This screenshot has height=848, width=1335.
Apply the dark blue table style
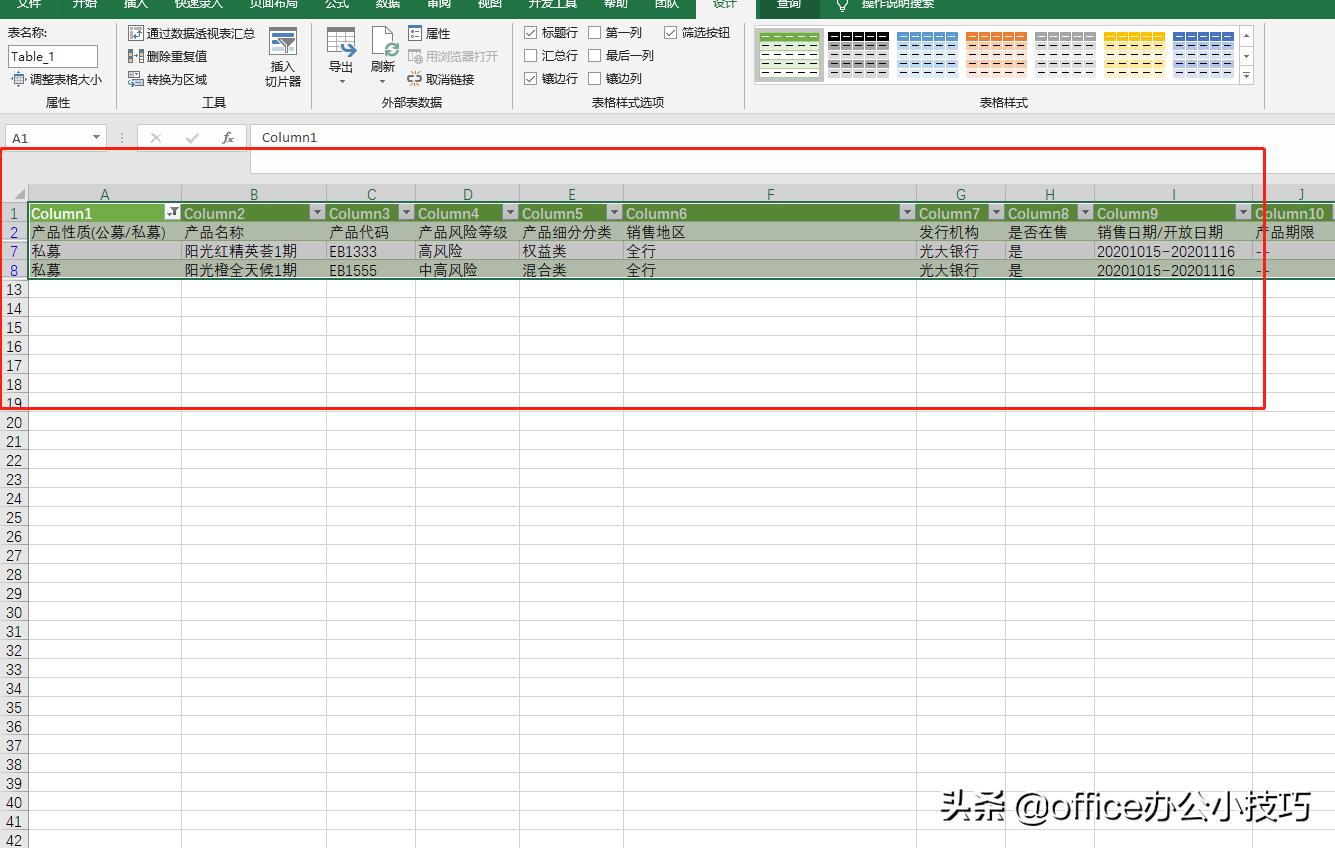pos(1203,55)
